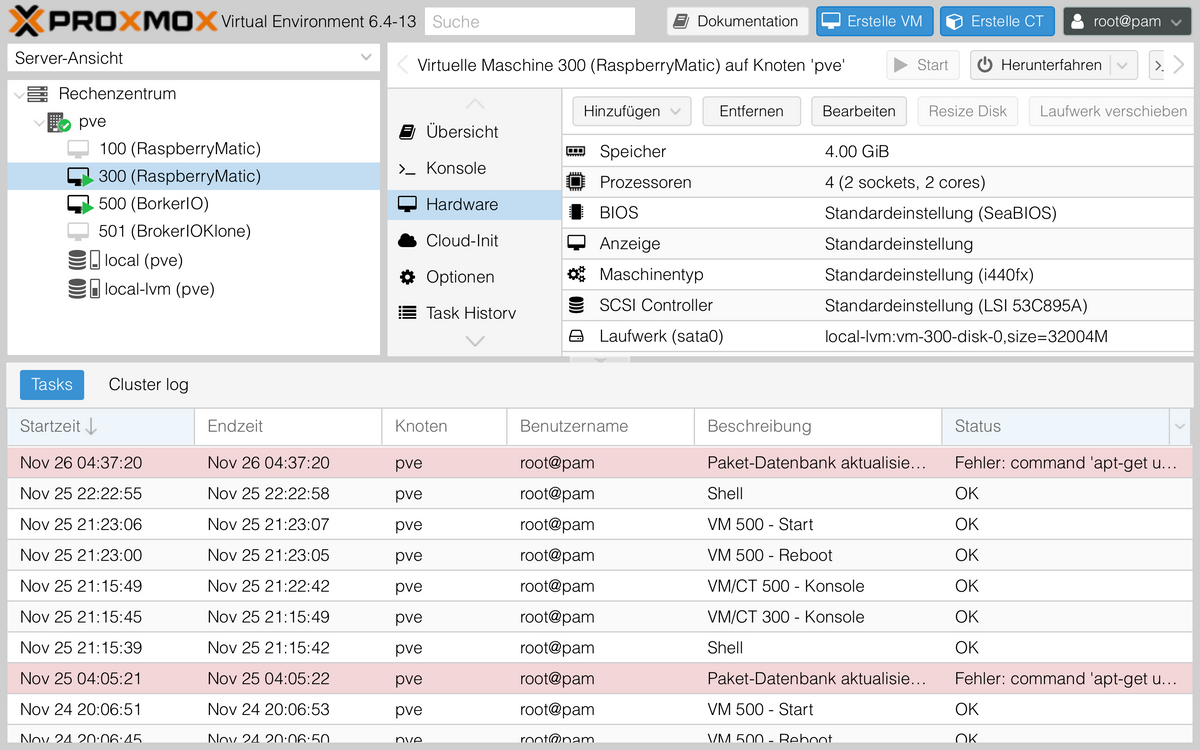Sort by the Endzeit column header
The width and height of the screenshot is (1200, 750).
tap(288, 427)
